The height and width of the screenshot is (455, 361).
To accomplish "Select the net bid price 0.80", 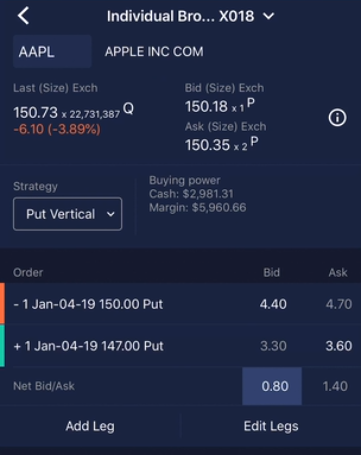I will [x=272, y=386].
